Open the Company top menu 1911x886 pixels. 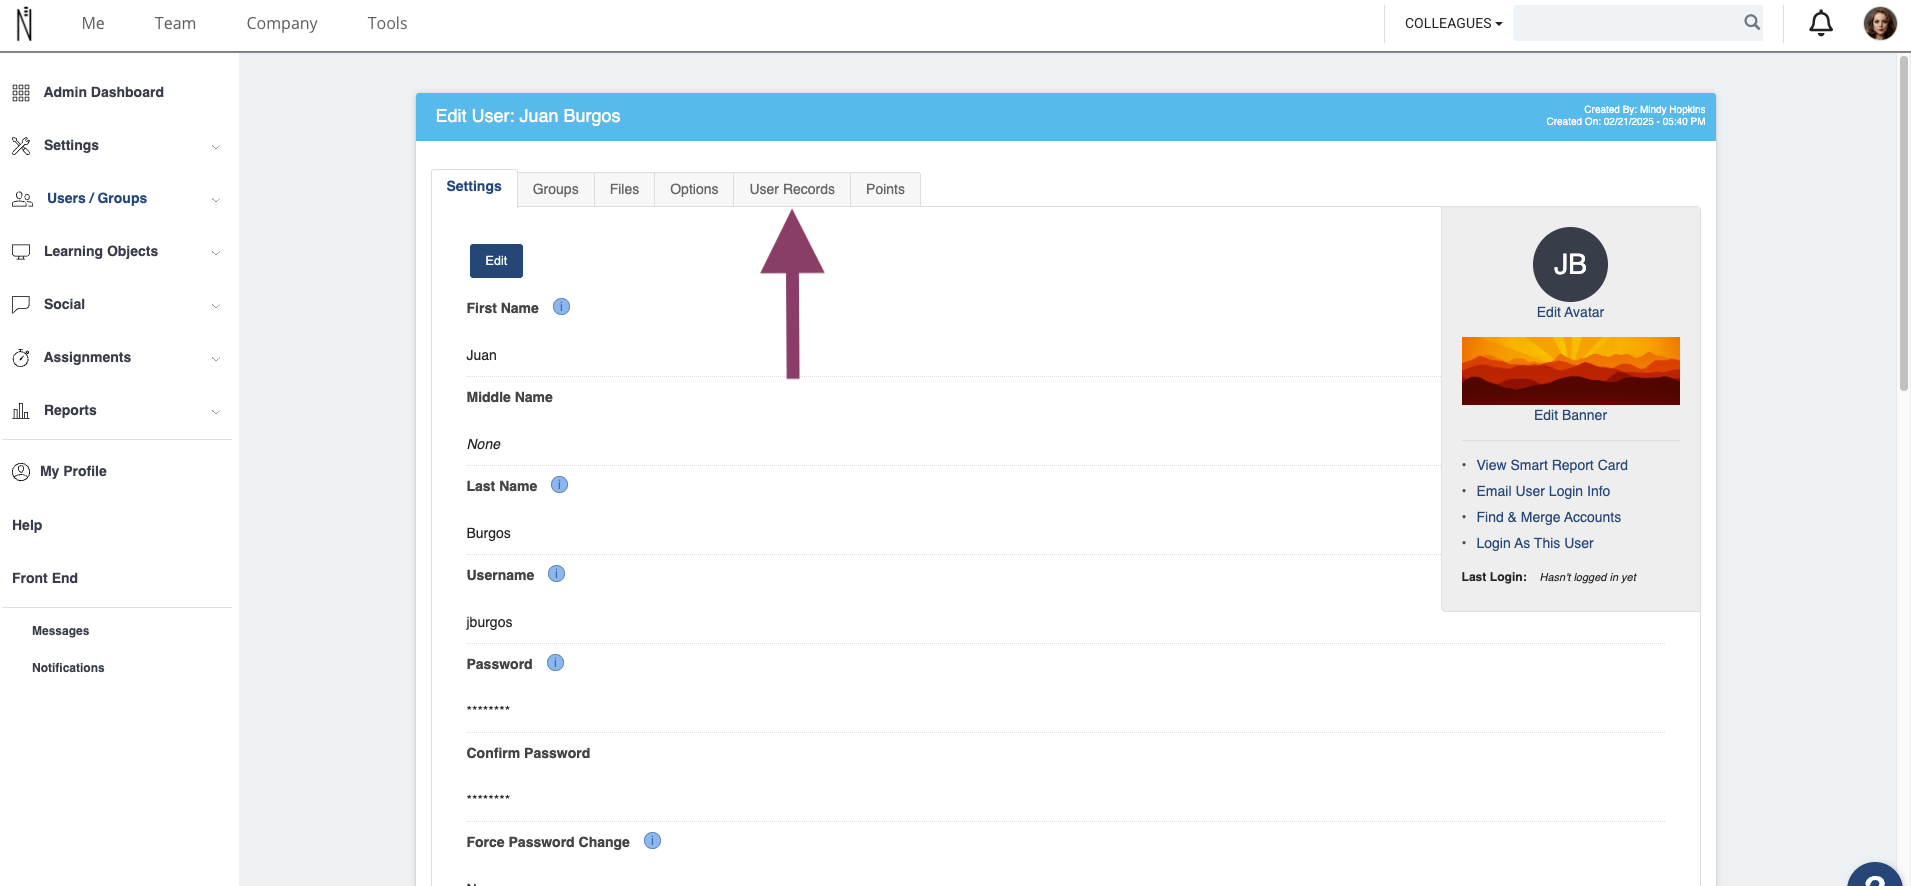pos(282,23)
